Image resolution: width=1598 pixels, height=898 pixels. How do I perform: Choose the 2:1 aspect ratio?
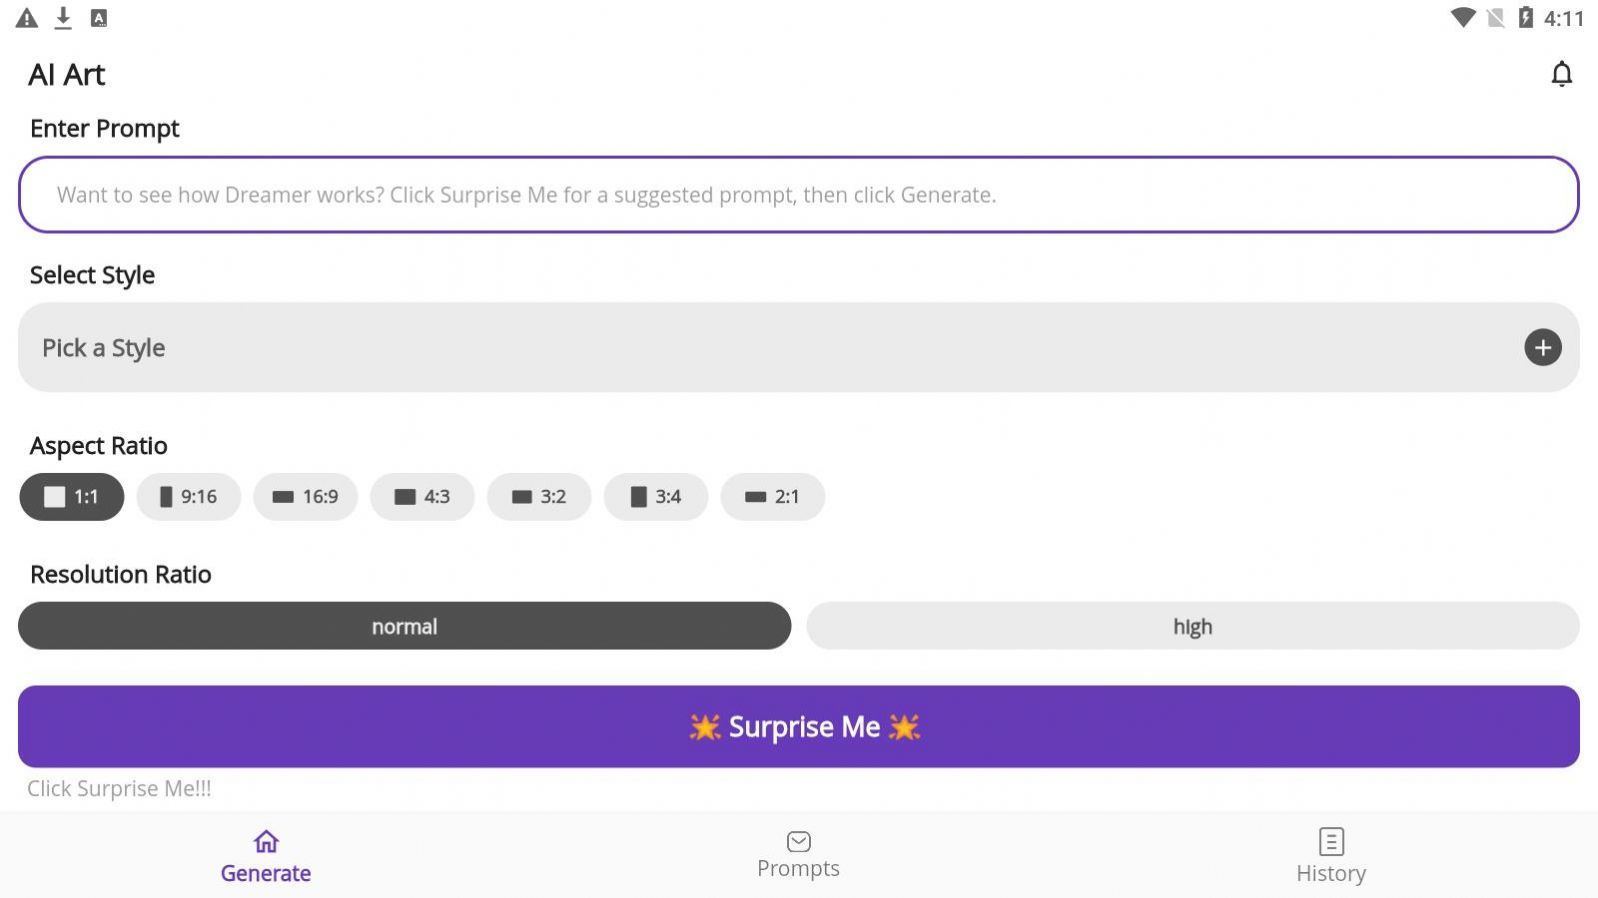click(x=772, y=497)
